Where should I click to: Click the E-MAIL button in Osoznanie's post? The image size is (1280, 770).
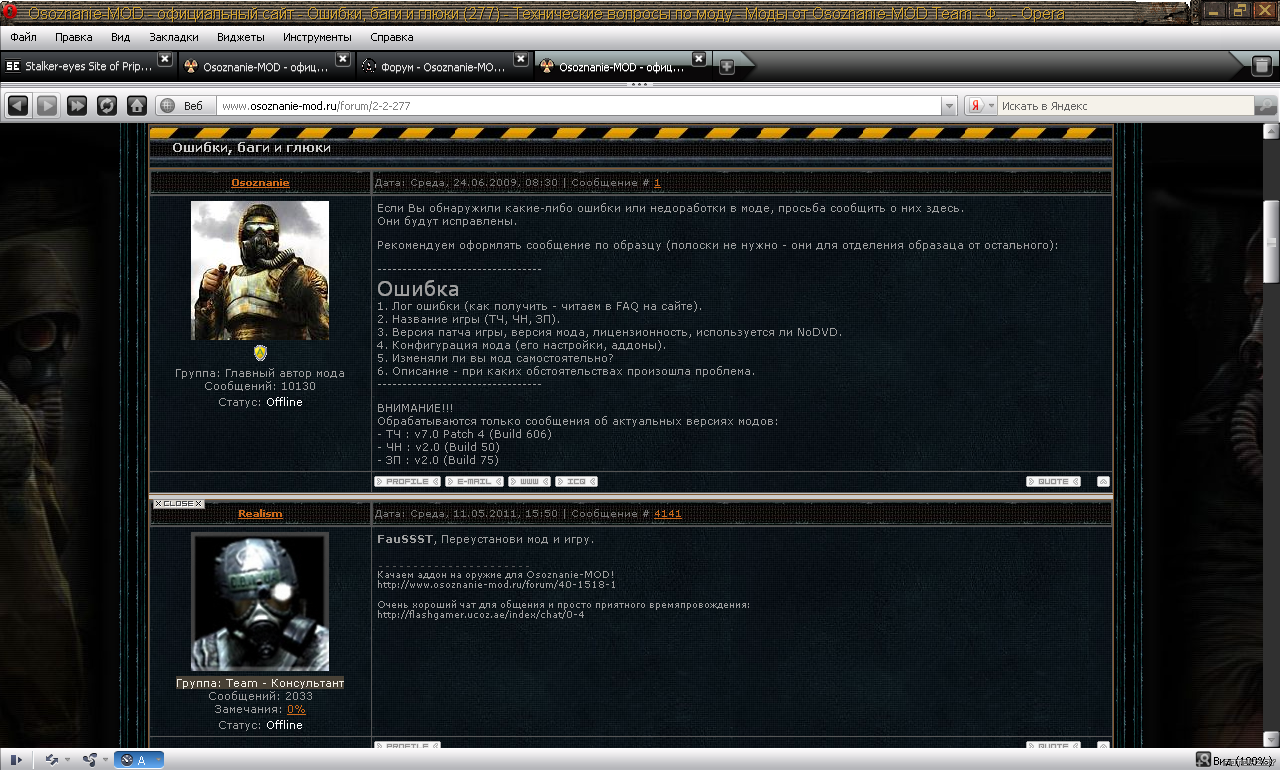pyautogui.click(x=474, y=482)
